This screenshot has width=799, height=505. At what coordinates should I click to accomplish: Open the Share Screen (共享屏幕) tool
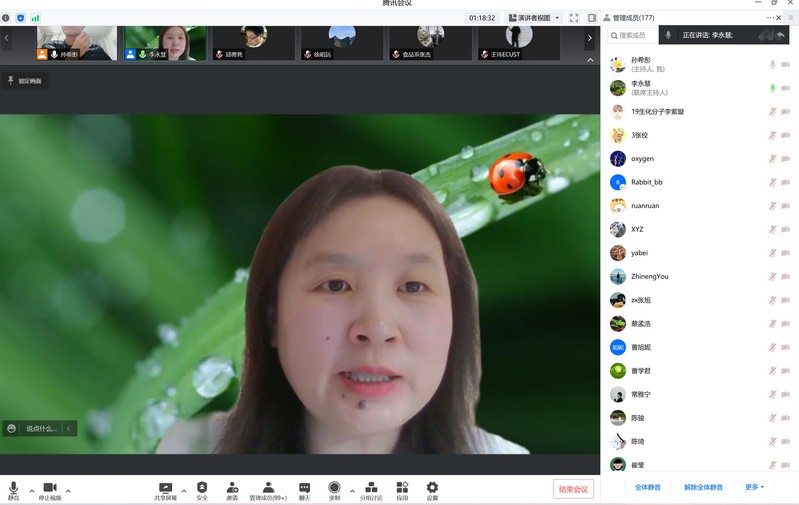165,488
